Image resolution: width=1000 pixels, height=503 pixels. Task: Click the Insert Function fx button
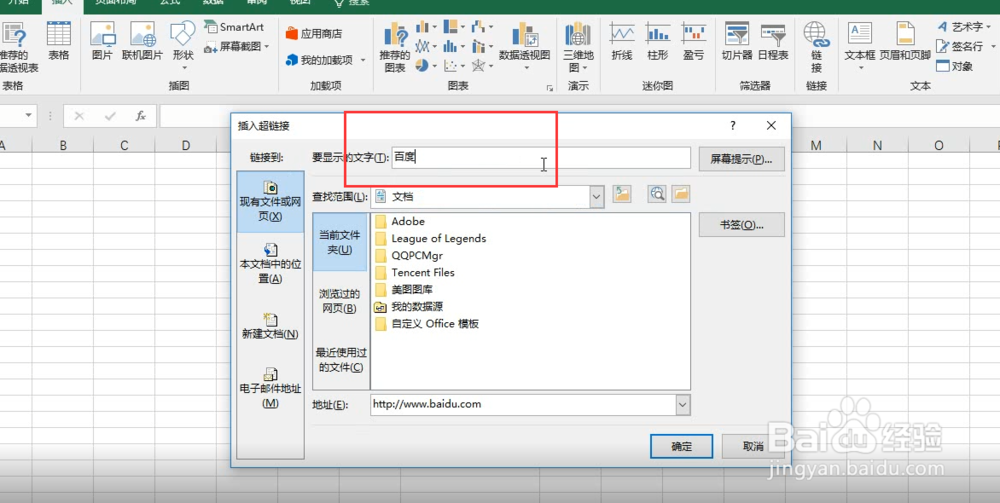click(x=141, y=116)
